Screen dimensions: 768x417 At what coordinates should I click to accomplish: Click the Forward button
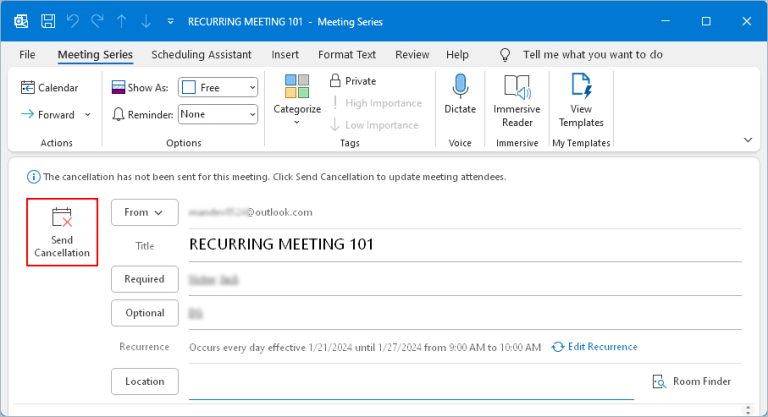coord(48,115)
